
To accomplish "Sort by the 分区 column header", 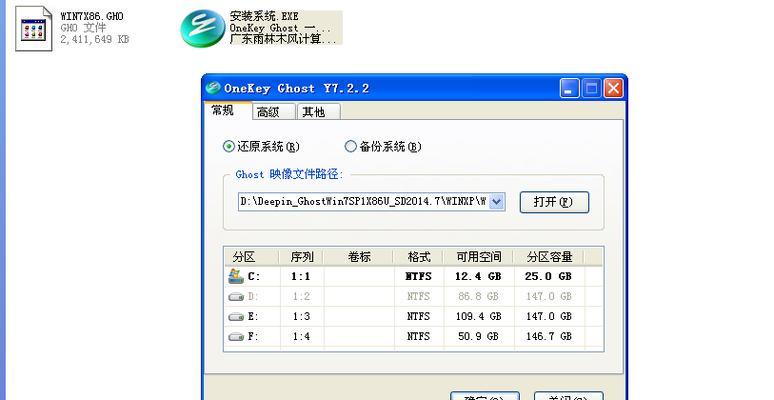I will 251,257.
